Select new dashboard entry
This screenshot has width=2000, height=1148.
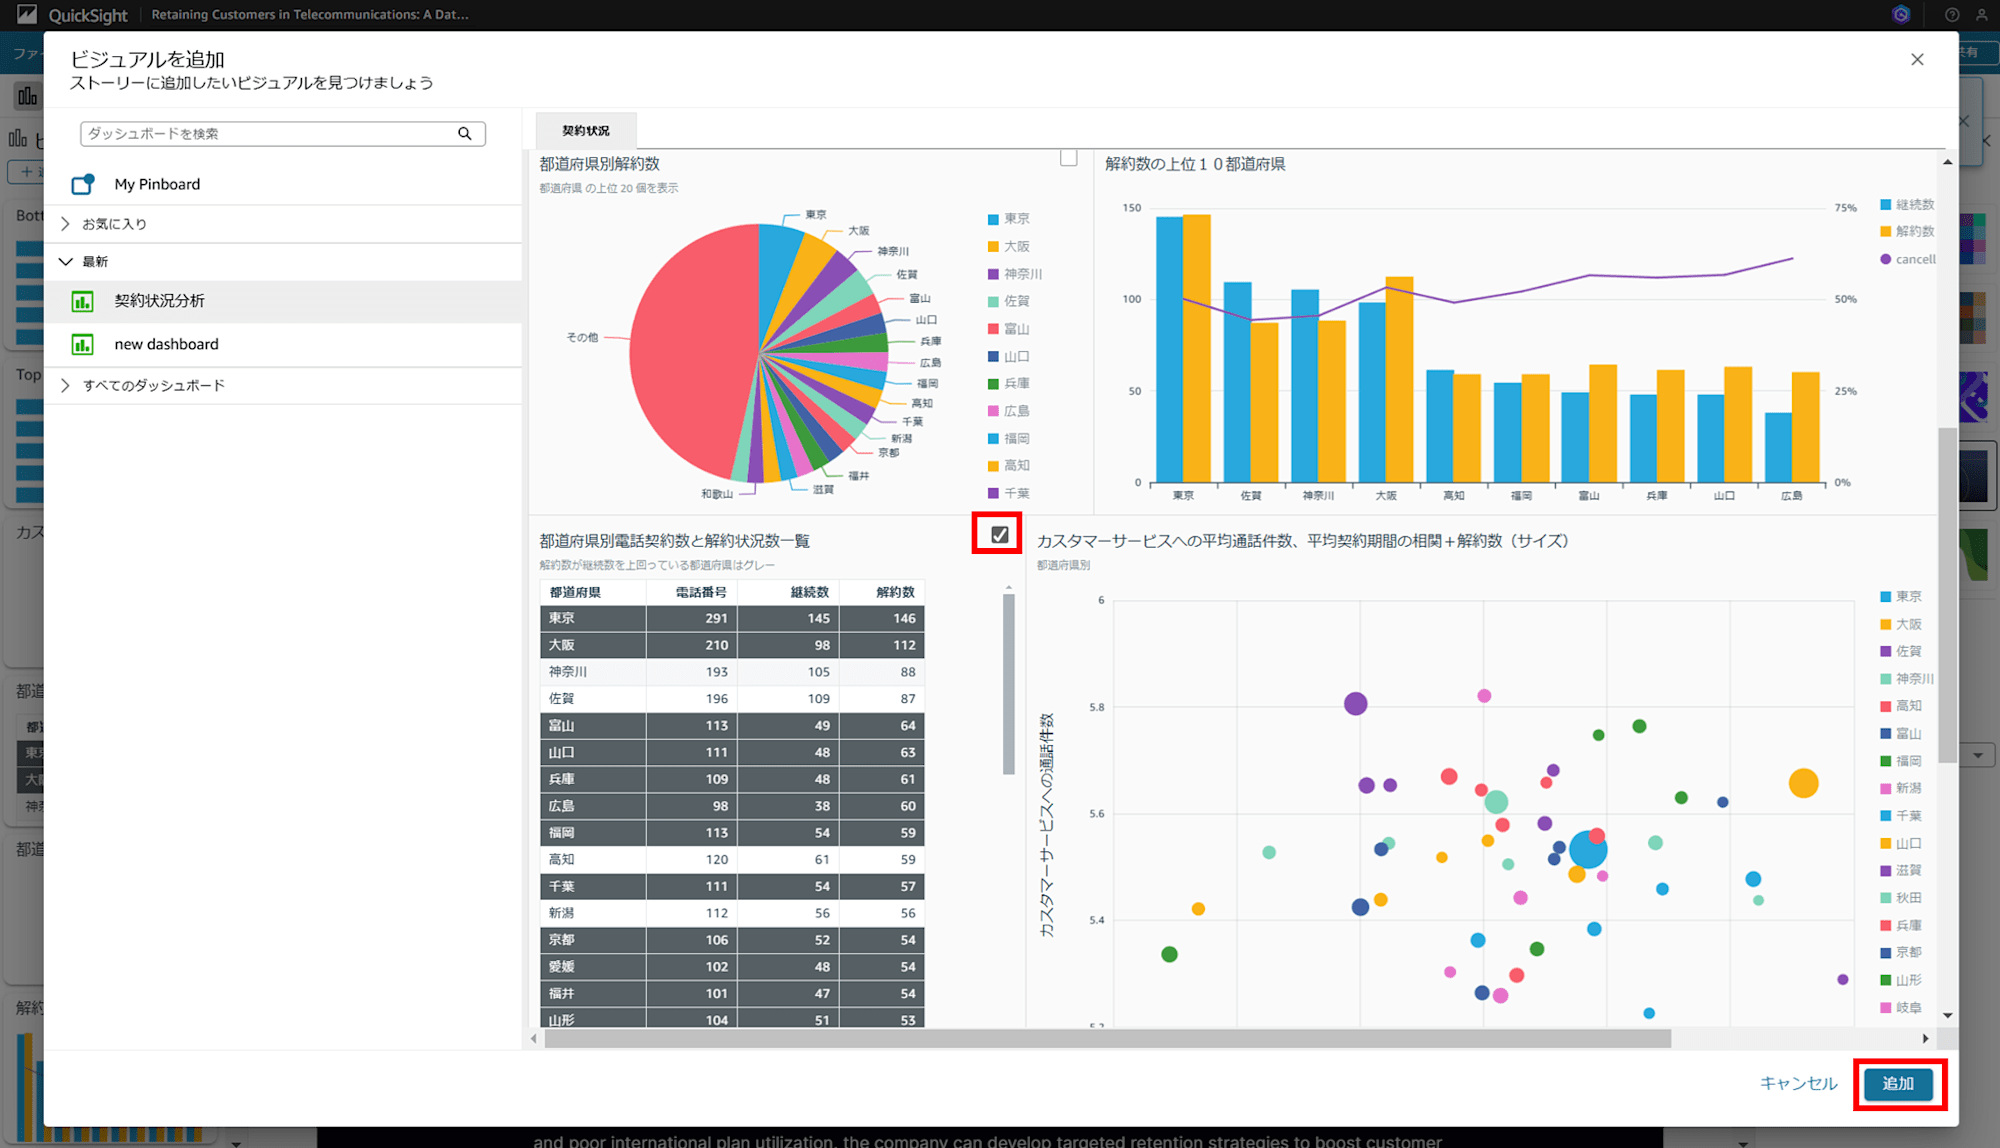click(x=283, y=344)
